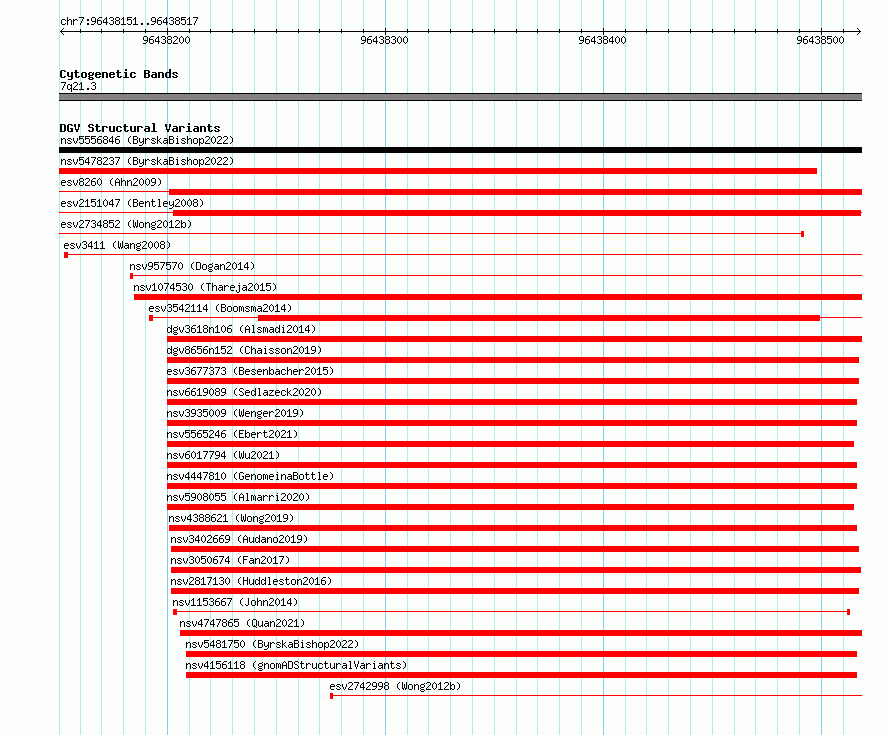The image size is (890, 735).
Task: Click the red bar under nsv4156118 gnomAD
Action: pyautogui.click(x=521, y=675)
